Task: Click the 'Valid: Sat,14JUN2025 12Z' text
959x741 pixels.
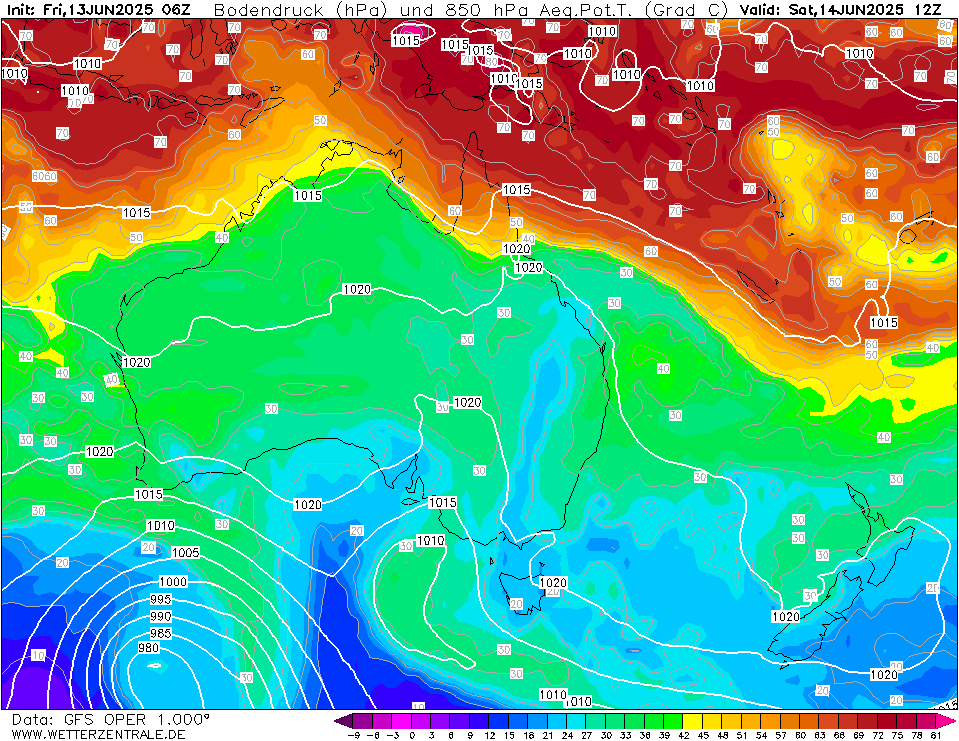Action: [x=840, y=10]
